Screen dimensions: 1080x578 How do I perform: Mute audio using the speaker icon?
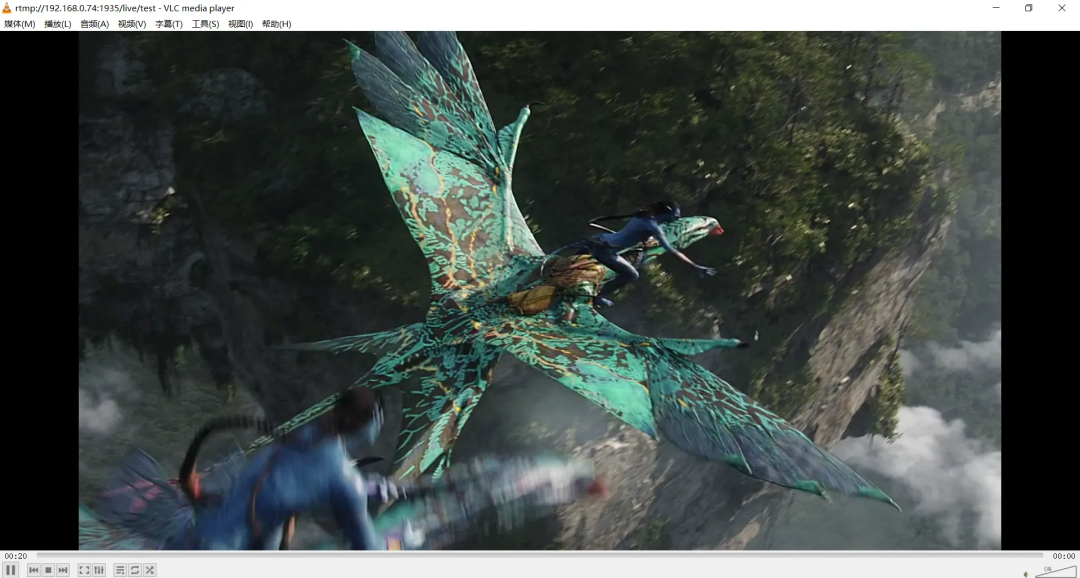tap(1026, 573)
